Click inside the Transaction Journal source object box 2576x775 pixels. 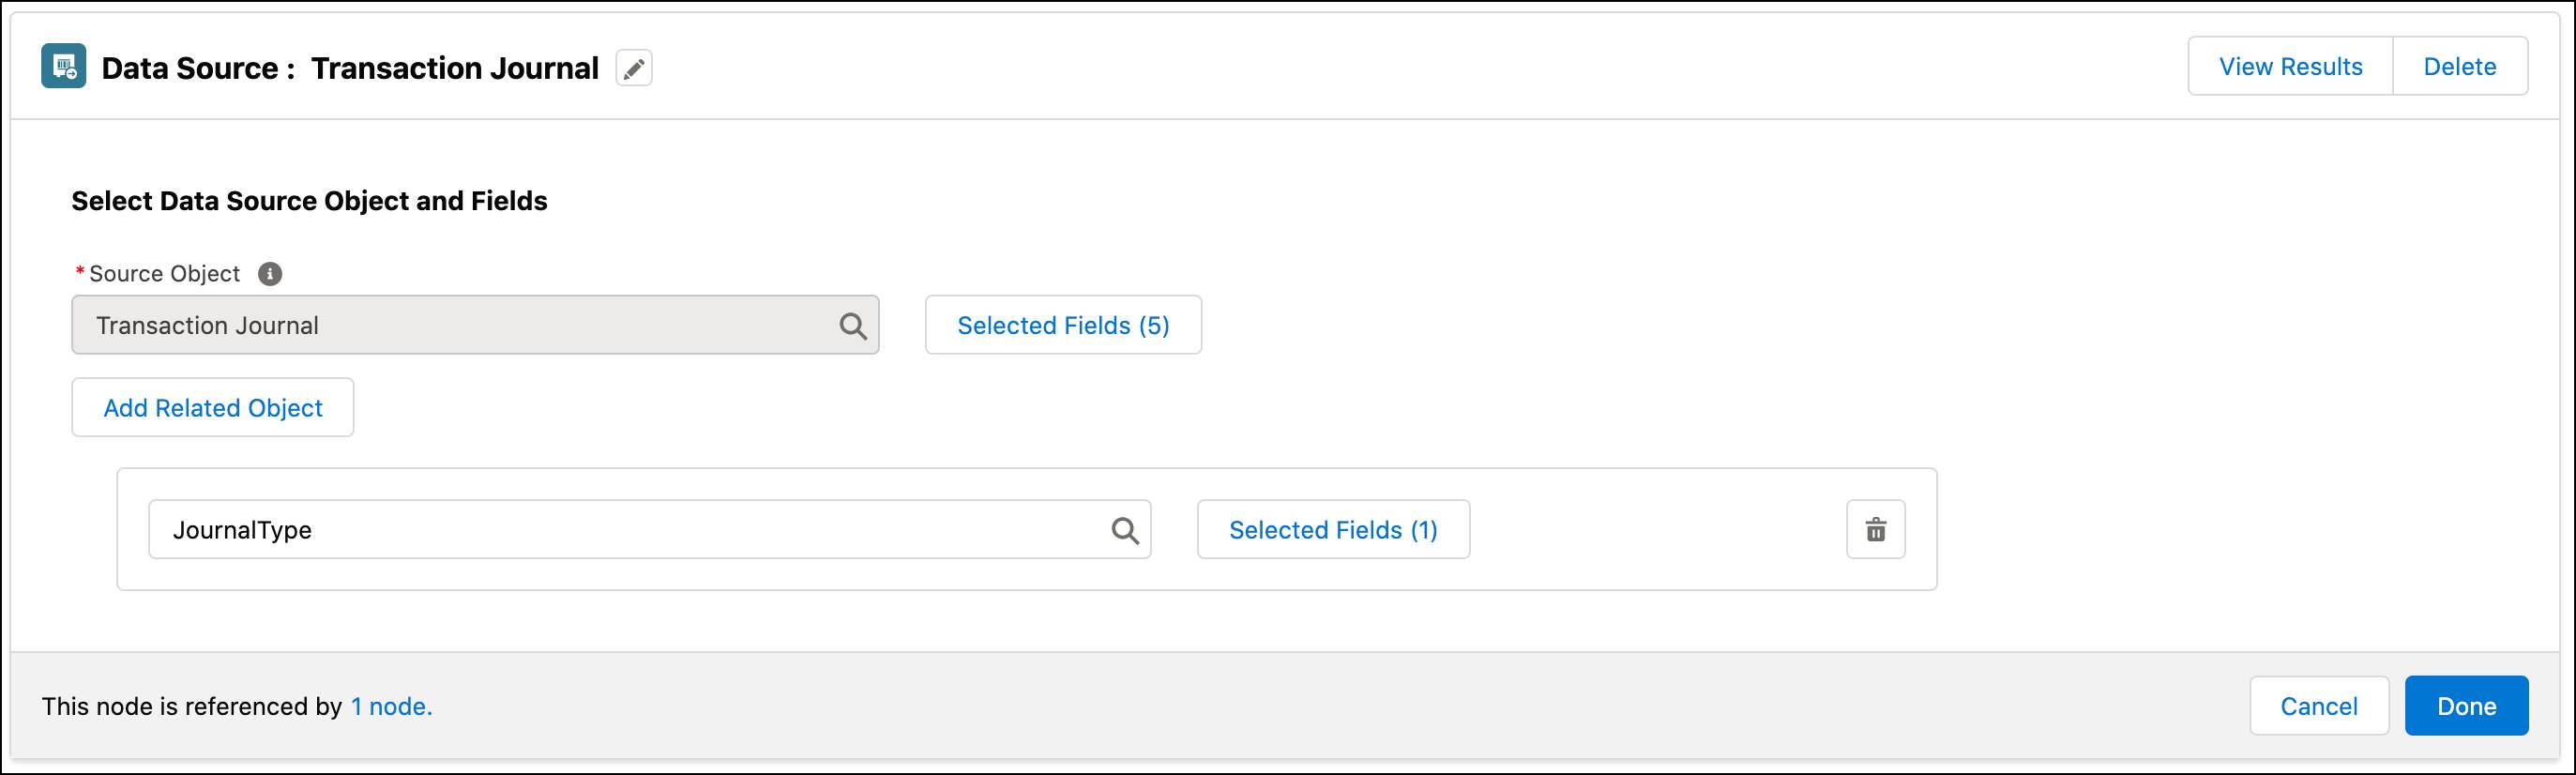click(400, 325)
